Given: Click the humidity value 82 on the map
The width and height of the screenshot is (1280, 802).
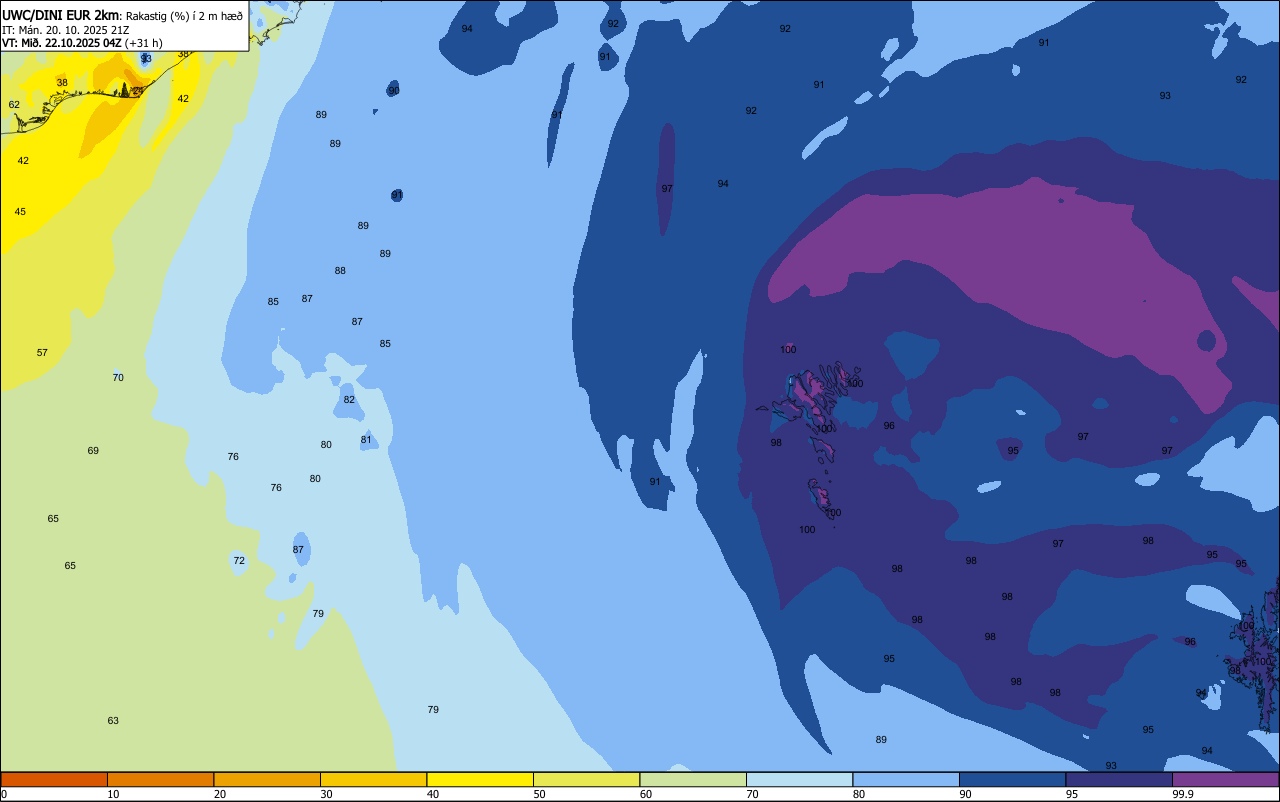Looking at the screenshot, I should point(349,400).
